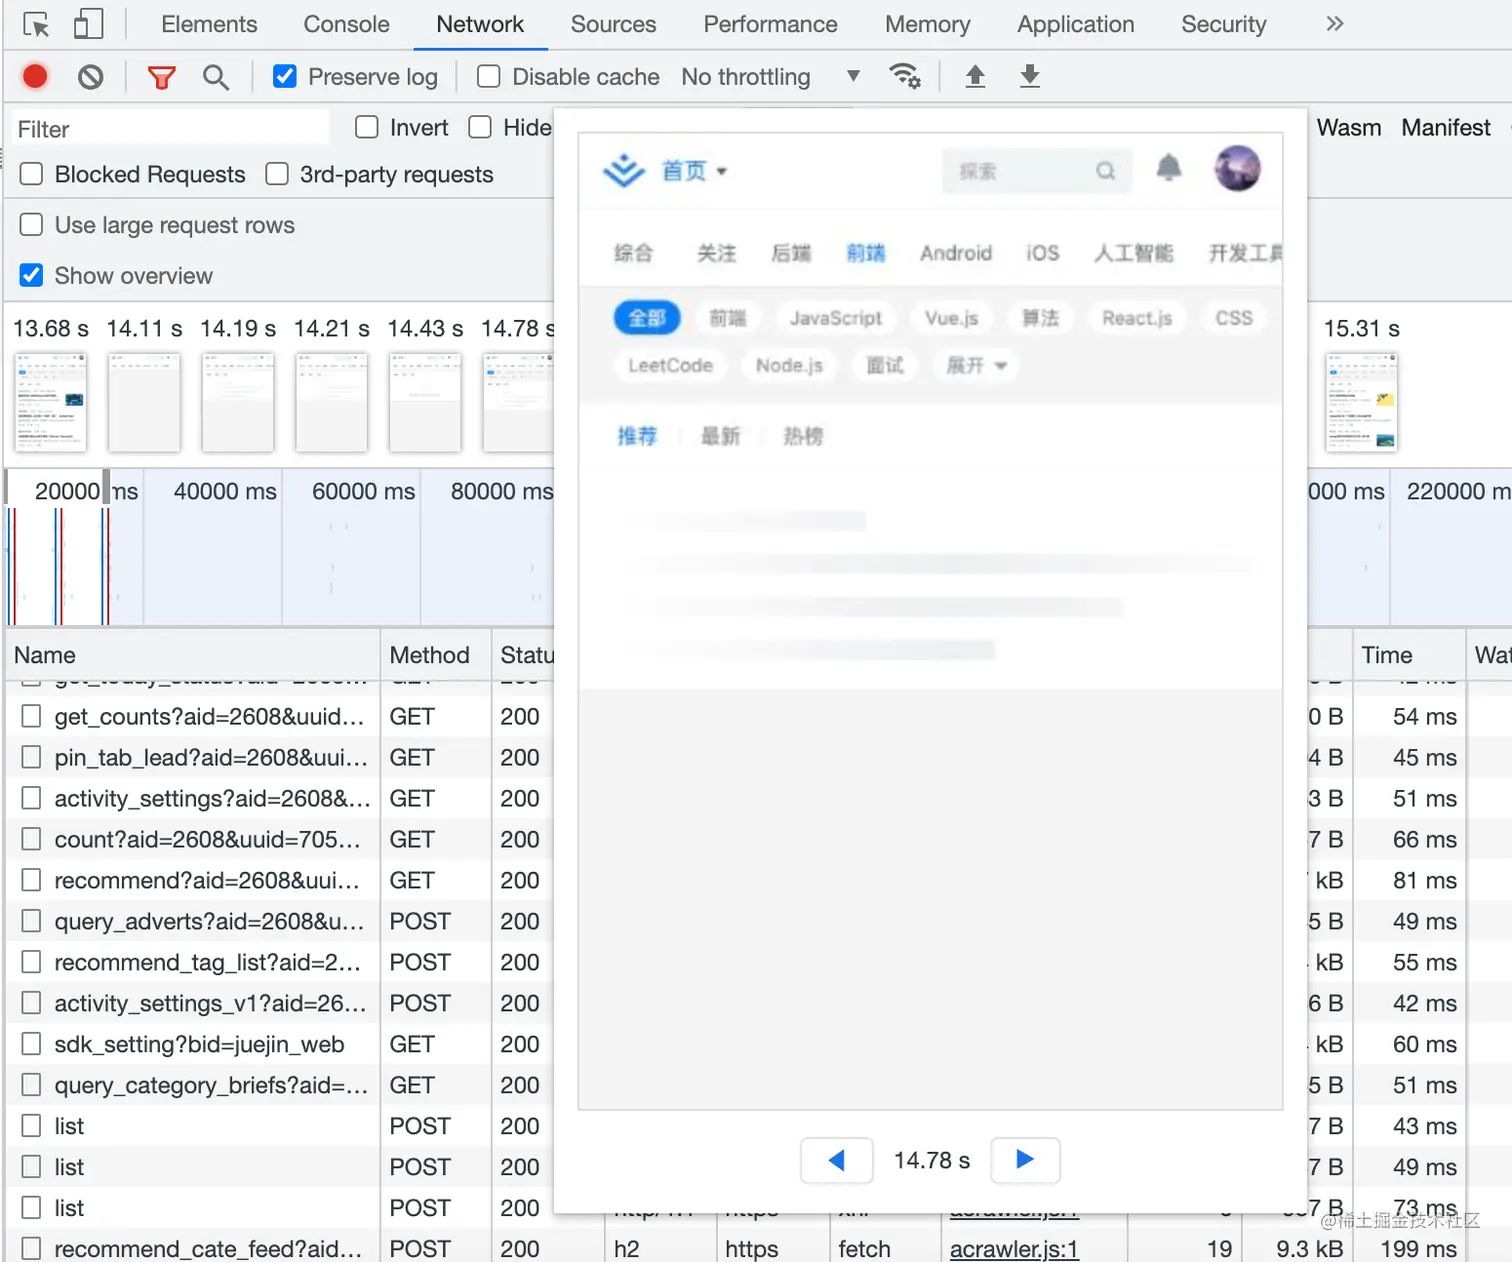1512x1262 pixels.
Task: Uncheck Show overview
Action: coord(32,276)
